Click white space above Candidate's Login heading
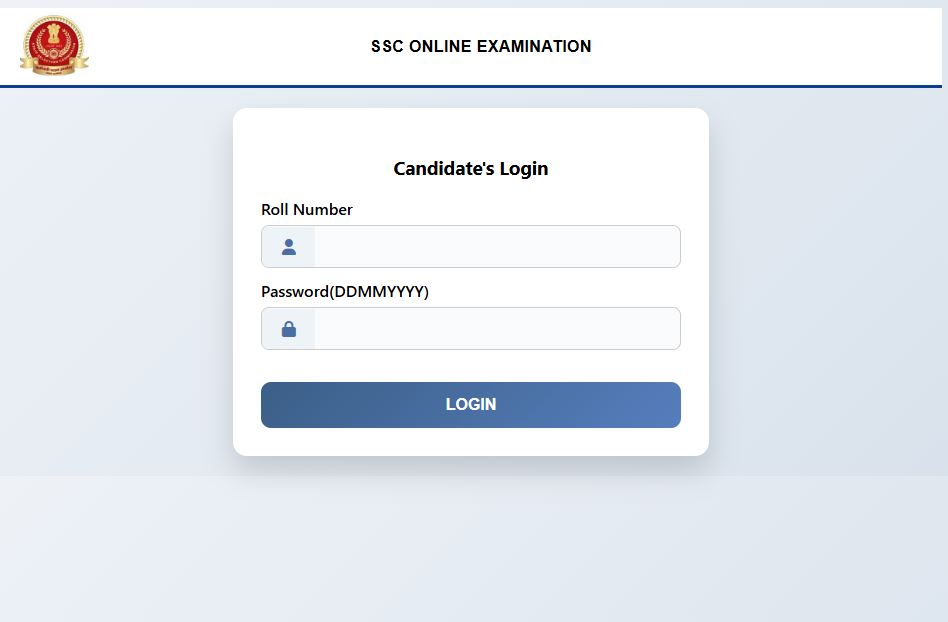The height and width of the screenshot is (622, 948). (x=471, y=130)
